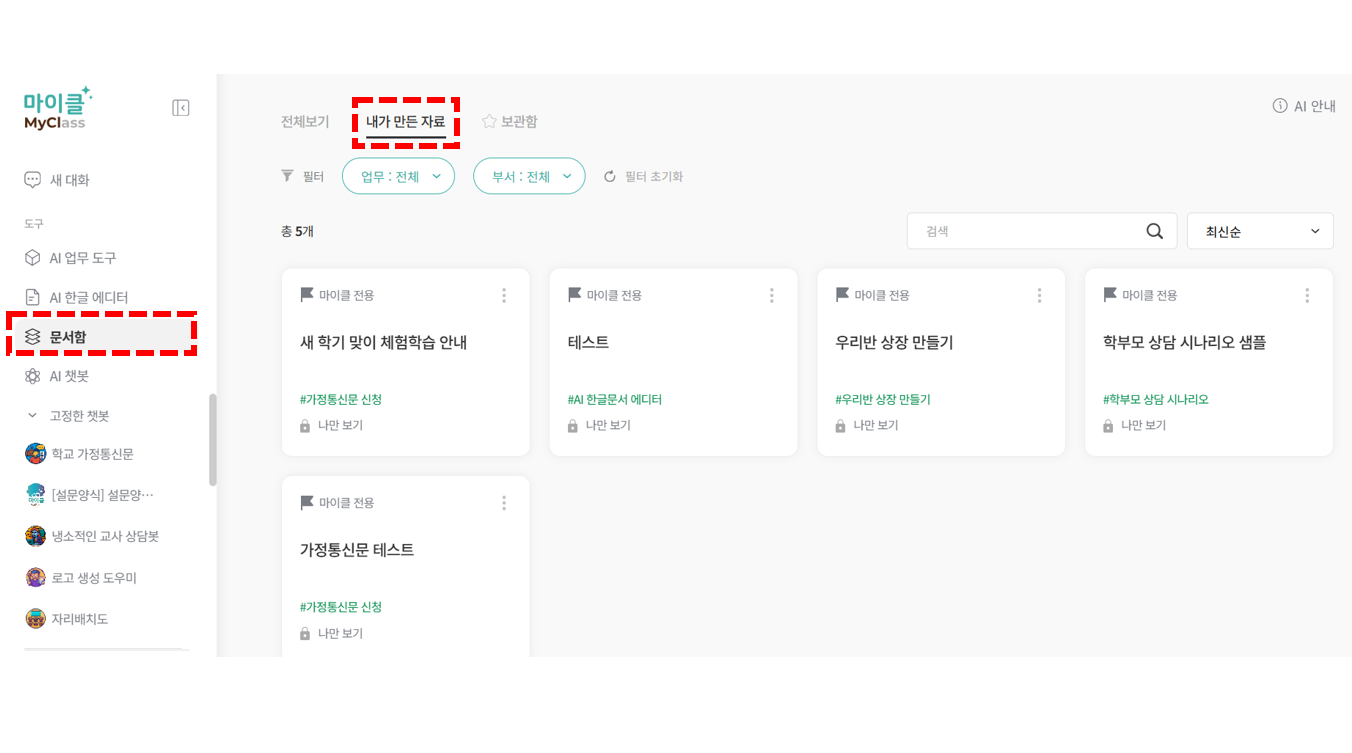Click the 필터 초기화 reset button
1352x753 pixels.
tap(644, 176)
